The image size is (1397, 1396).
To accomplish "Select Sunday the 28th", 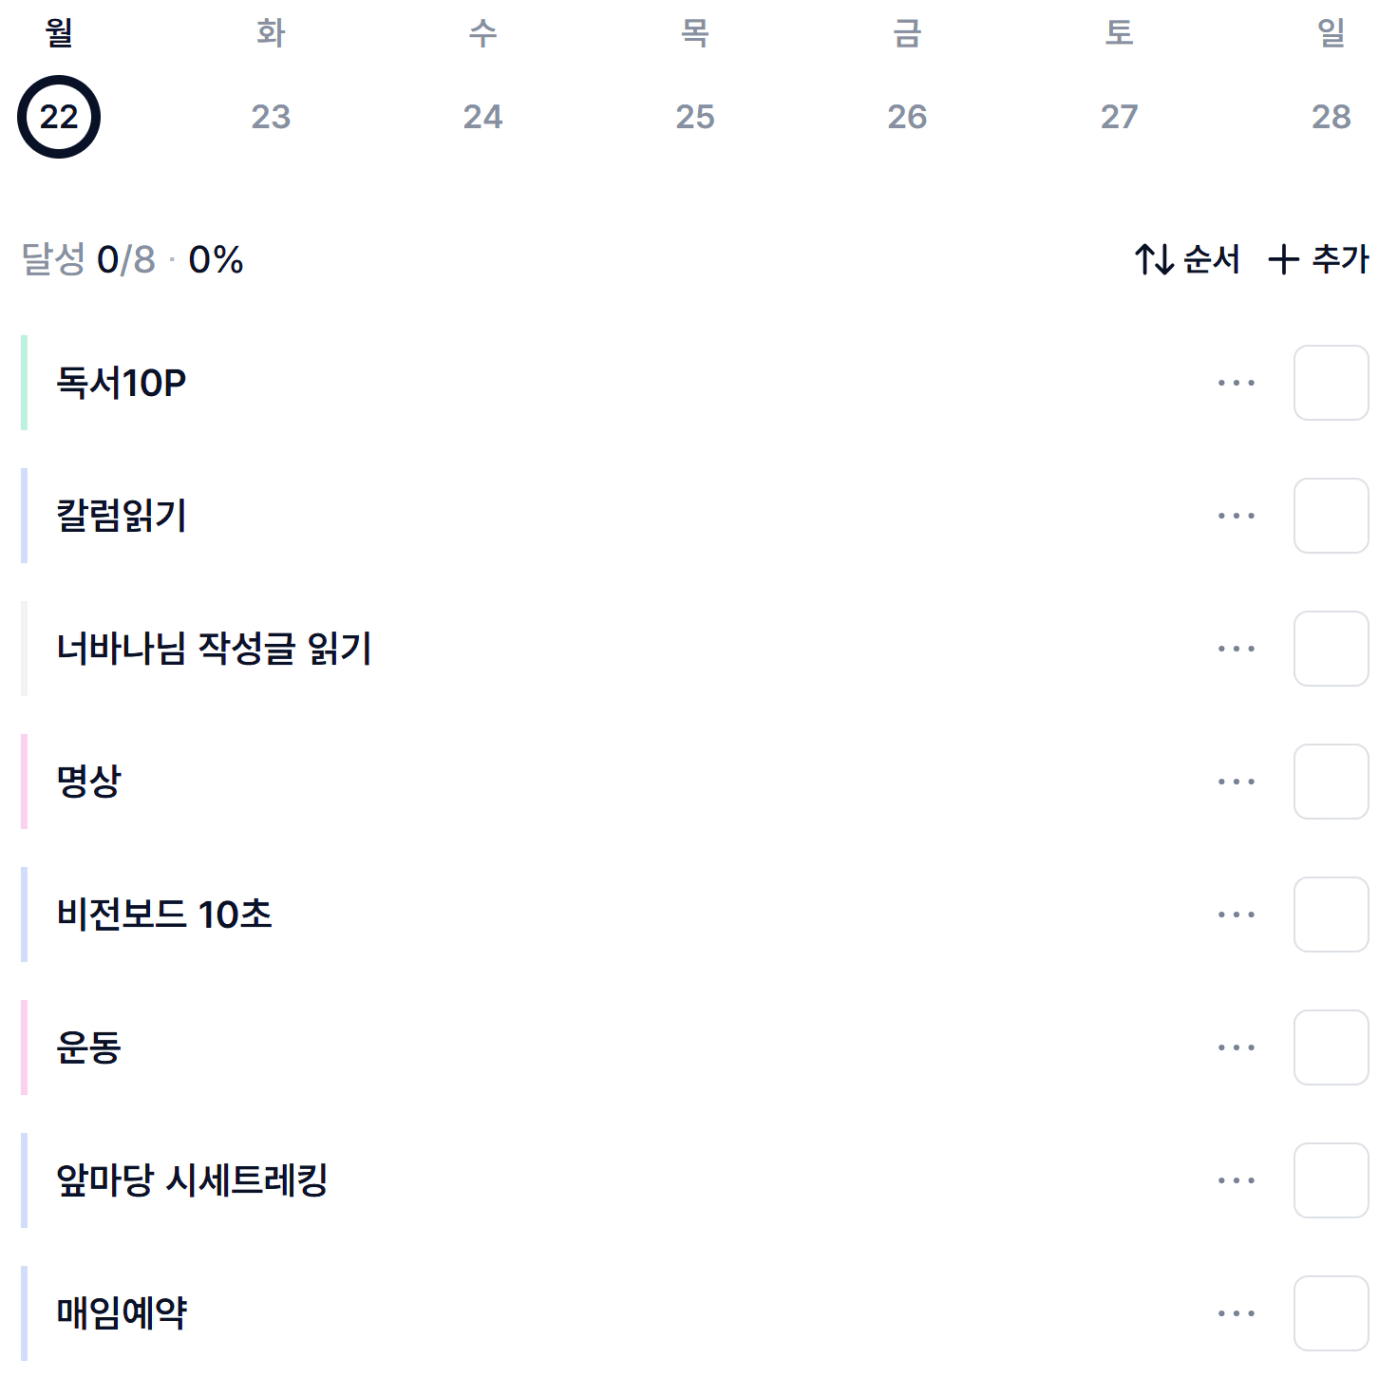I will 1331,116.
